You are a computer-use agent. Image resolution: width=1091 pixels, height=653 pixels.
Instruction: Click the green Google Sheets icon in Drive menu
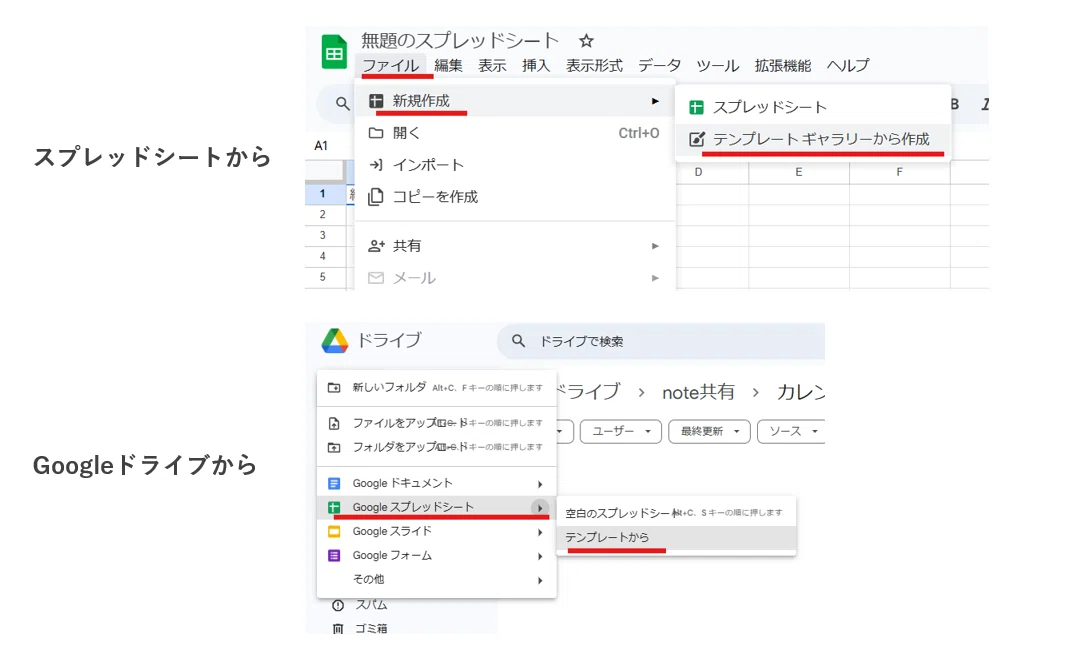(334, 508)
